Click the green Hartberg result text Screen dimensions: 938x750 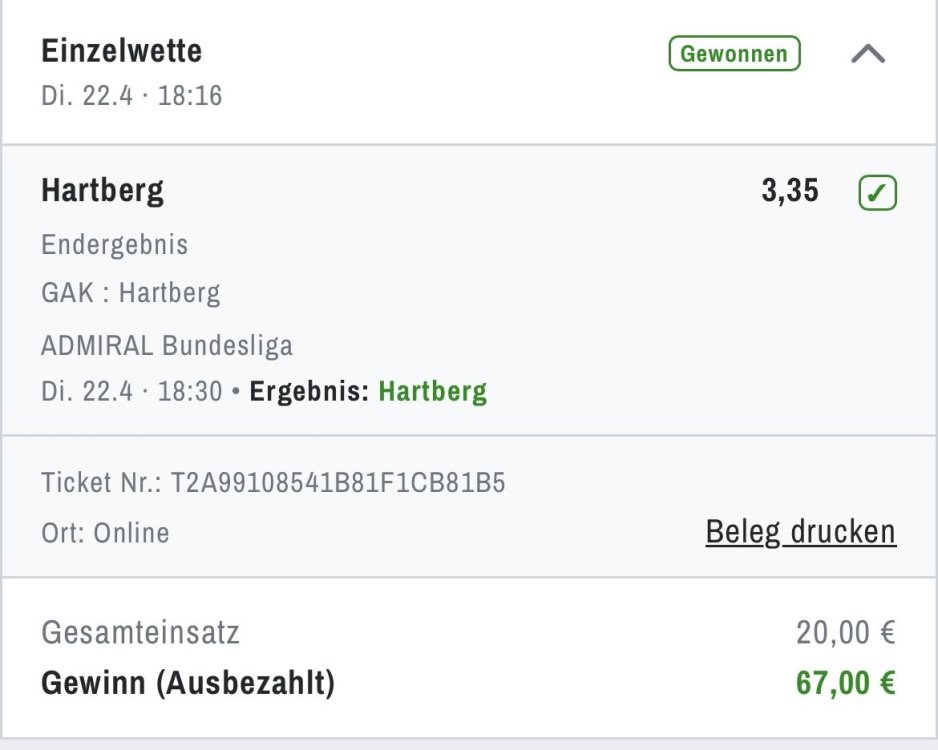click(x=432, y=391)
